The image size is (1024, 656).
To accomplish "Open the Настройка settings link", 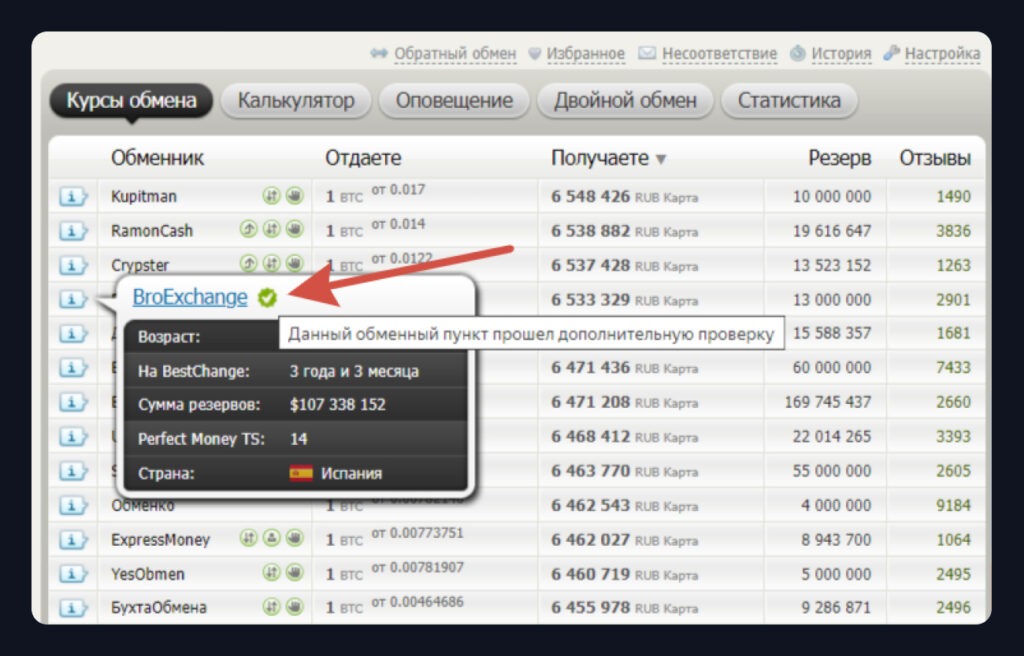I will [x=941, y=53].
